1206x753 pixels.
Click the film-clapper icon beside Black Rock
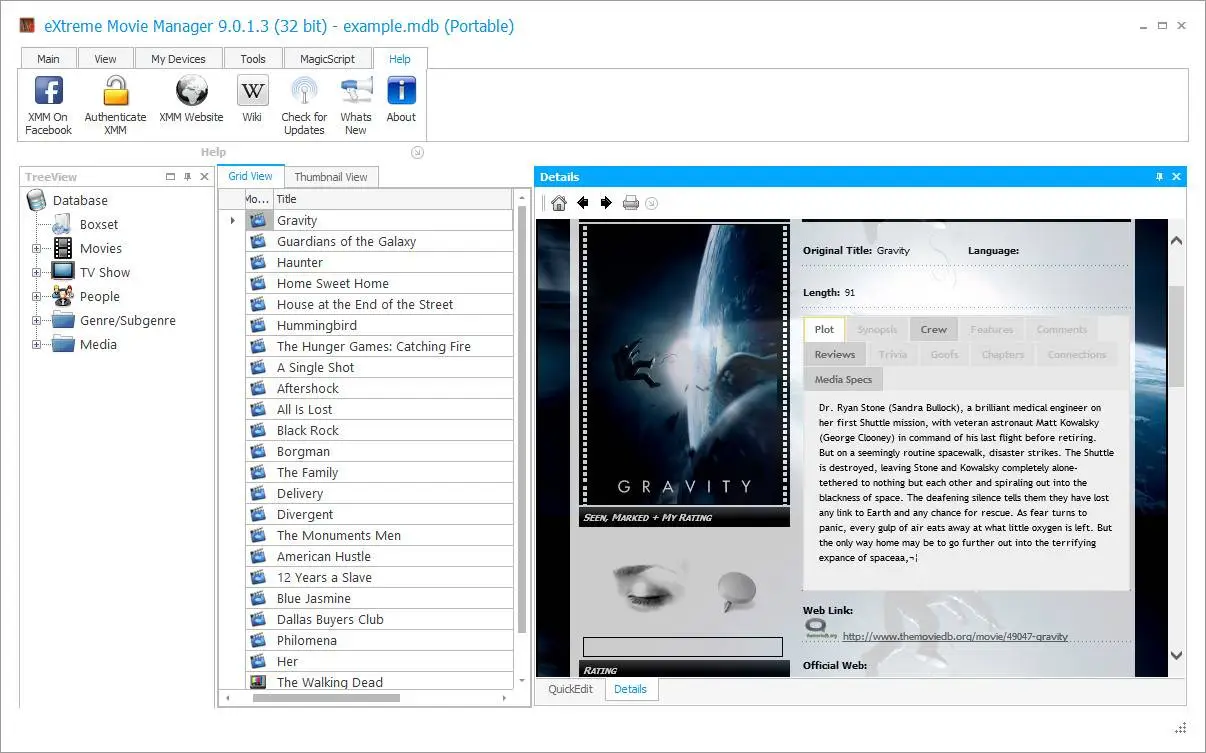[258, 430]
